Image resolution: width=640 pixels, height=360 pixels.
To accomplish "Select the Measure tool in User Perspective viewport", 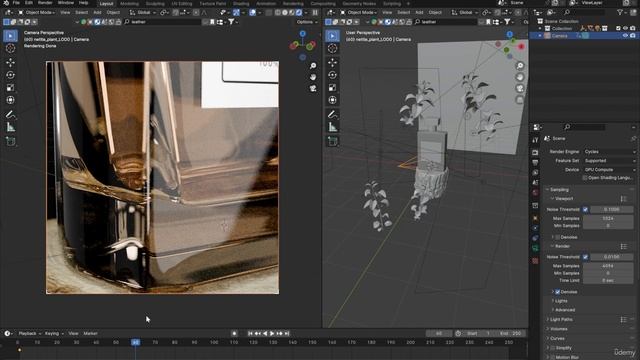I will point(333,127).
